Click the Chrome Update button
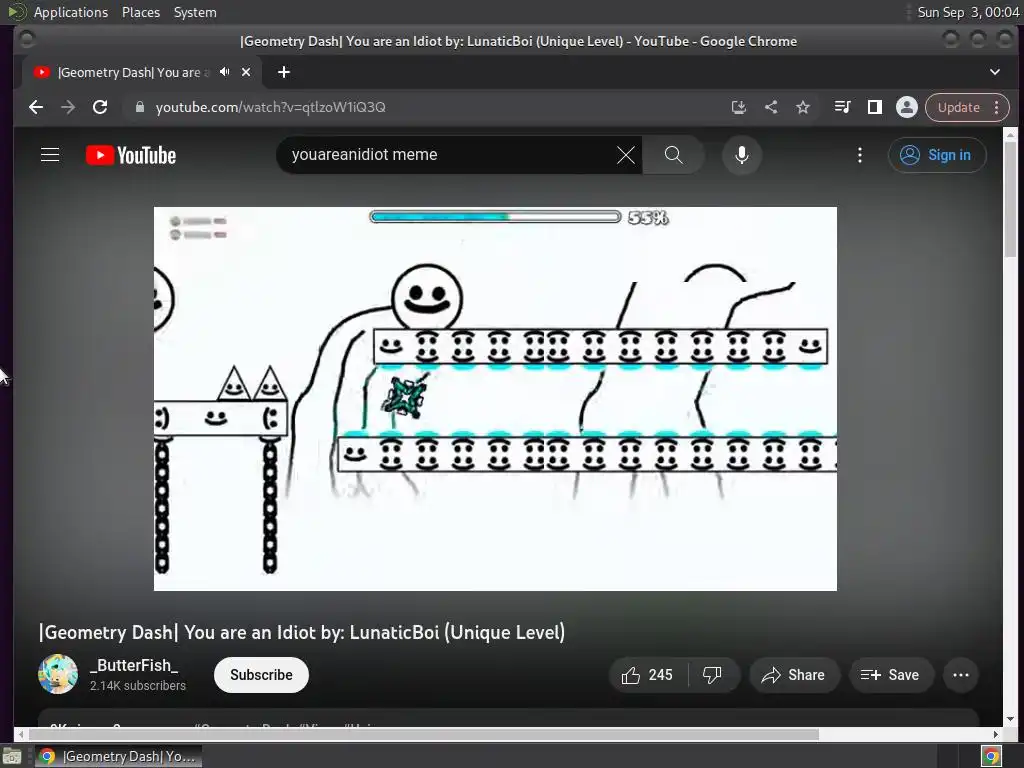Screen dimensions: 1024x768 coord(959,107)
